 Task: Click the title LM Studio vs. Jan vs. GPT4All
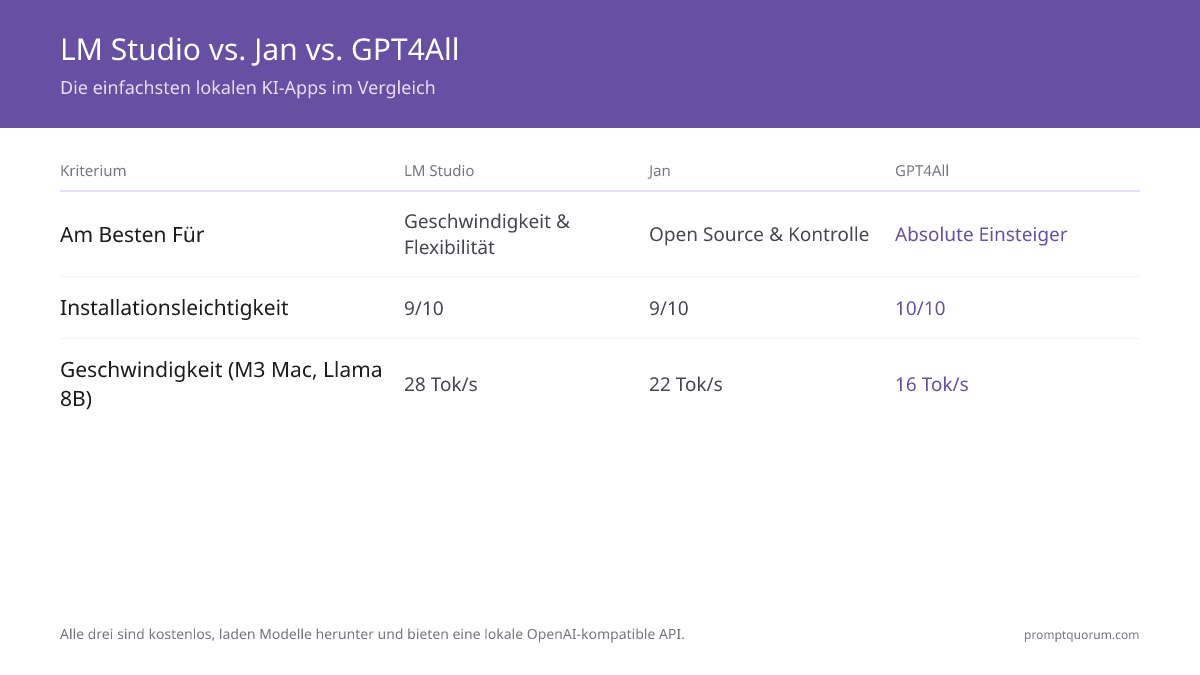[x=260, y=49]
